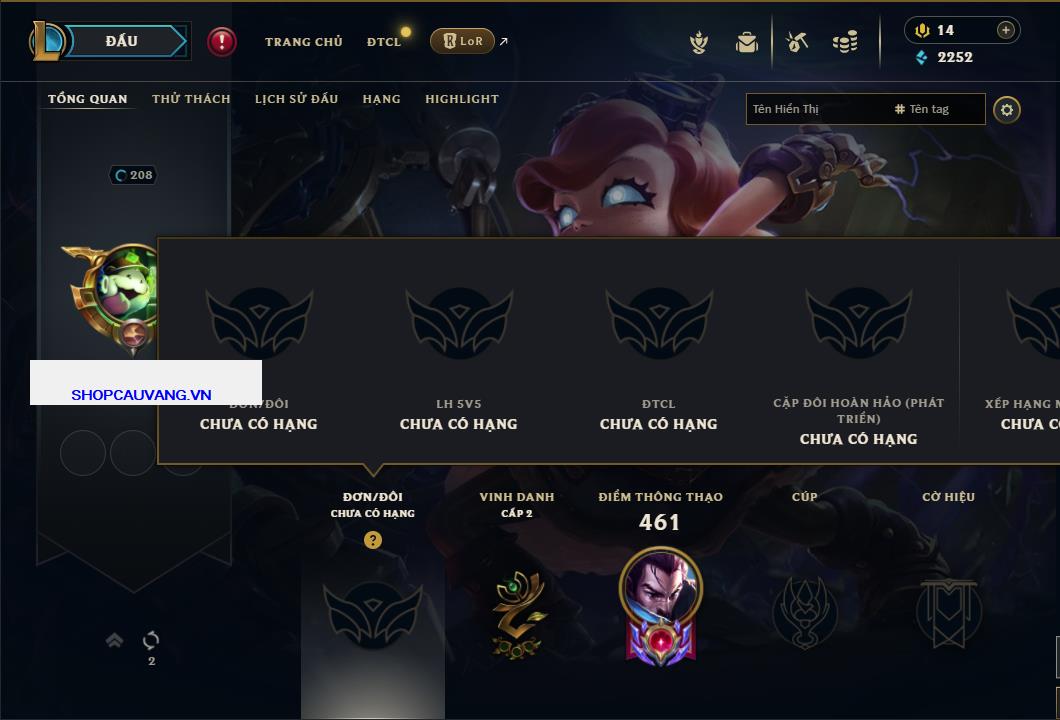Open the clash trophy laurel icon

[x=699, y=42]
